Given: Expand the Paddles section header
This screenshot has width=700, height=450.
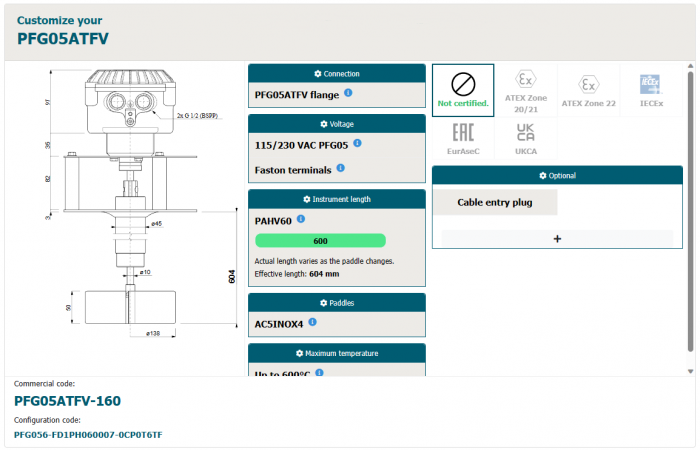Looking at the screenshot, I should [x=336, y=302].
